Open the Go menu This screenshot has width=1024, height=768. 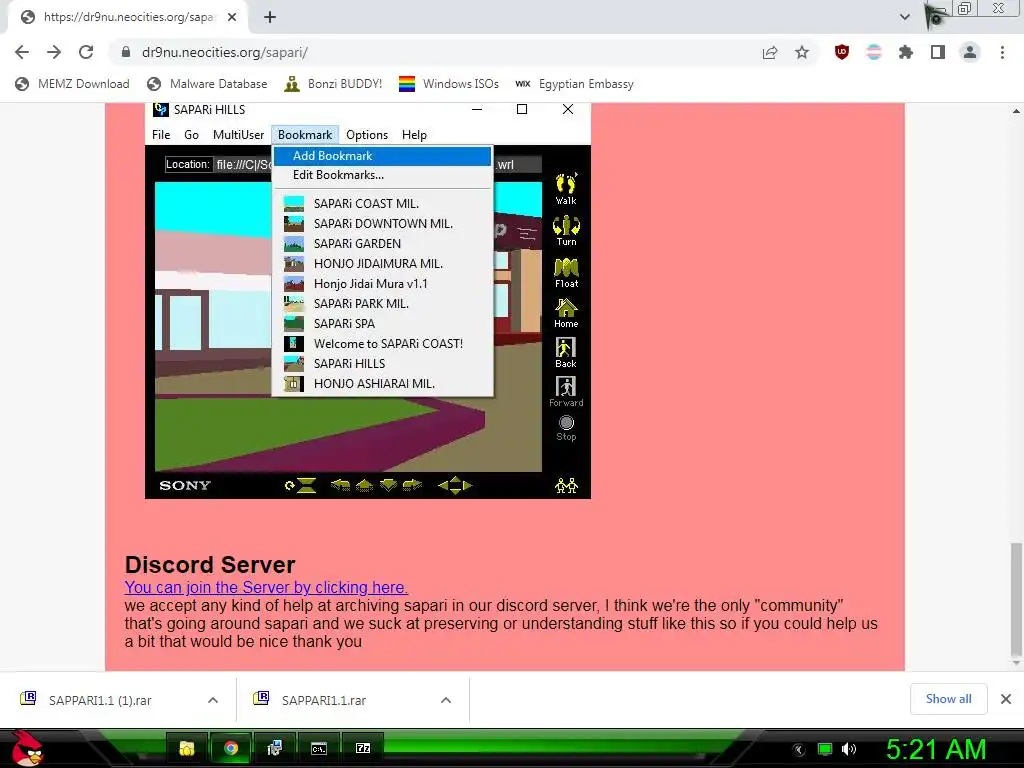pos(191,135)
